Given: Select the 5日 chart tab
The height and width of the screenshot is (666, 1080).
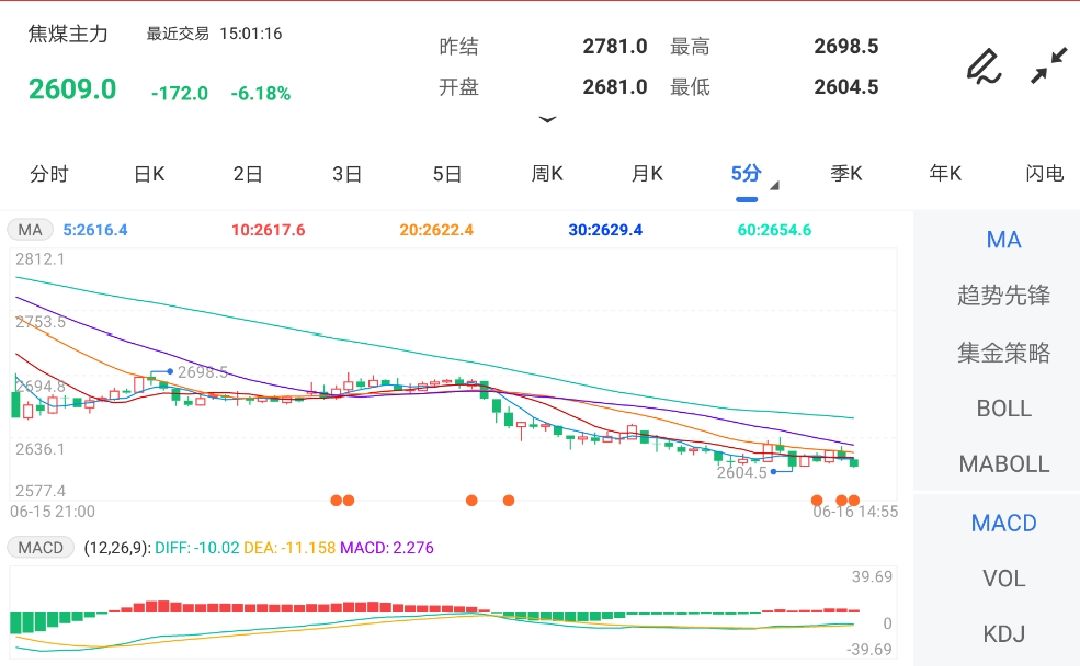Looking at the screenshot, I should tap(447, 174).
